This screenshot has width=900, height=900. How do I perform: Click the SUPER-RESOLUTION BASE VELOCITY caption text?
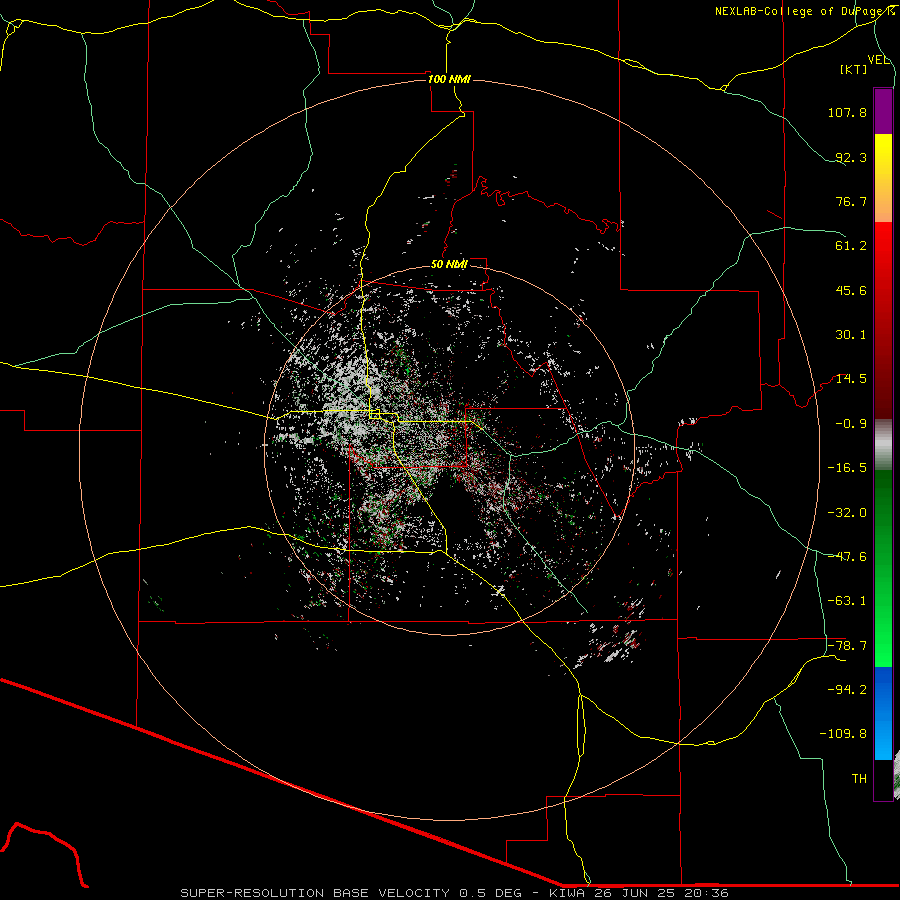315,893
